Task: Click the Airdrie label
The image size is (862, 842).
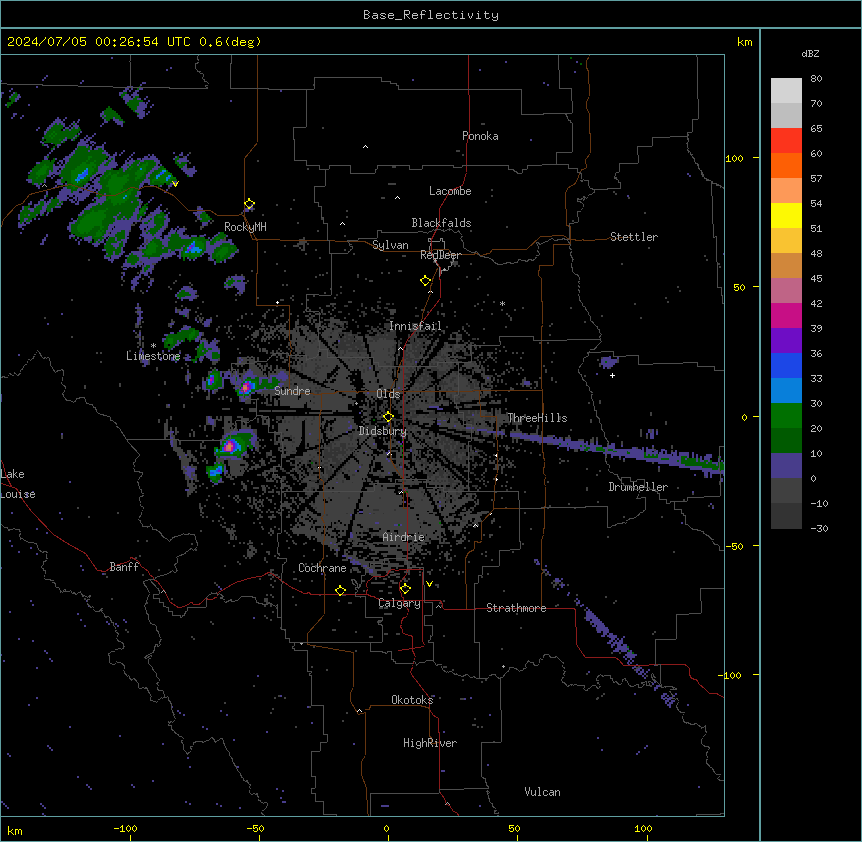Action: click(x=404, y=537)
